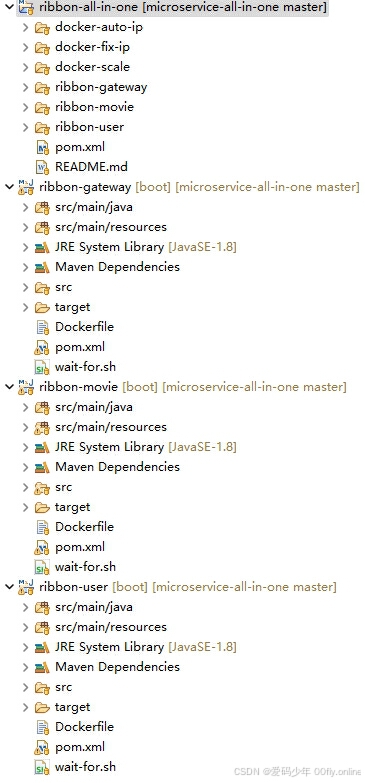
Task: Click the ribbon-gateway Dockerfile icon
Action: (x=42, y=327)
